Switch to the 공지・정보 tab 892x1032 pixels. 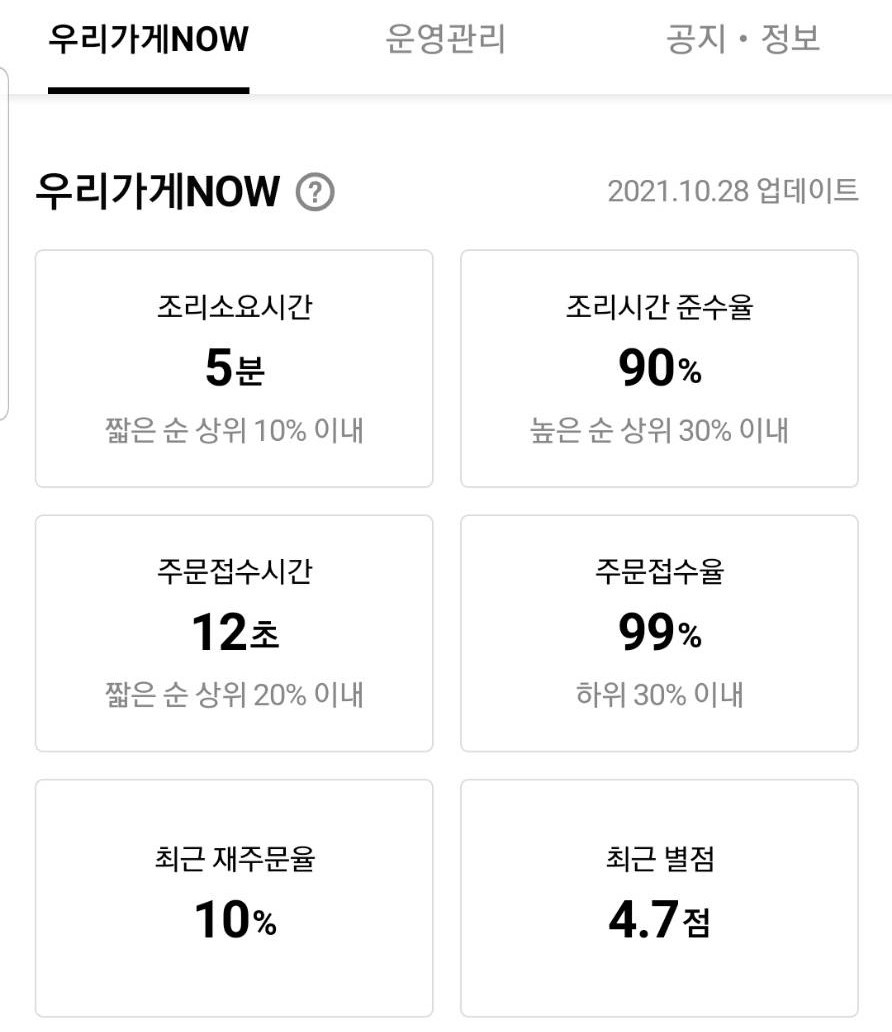pos(743,39)
